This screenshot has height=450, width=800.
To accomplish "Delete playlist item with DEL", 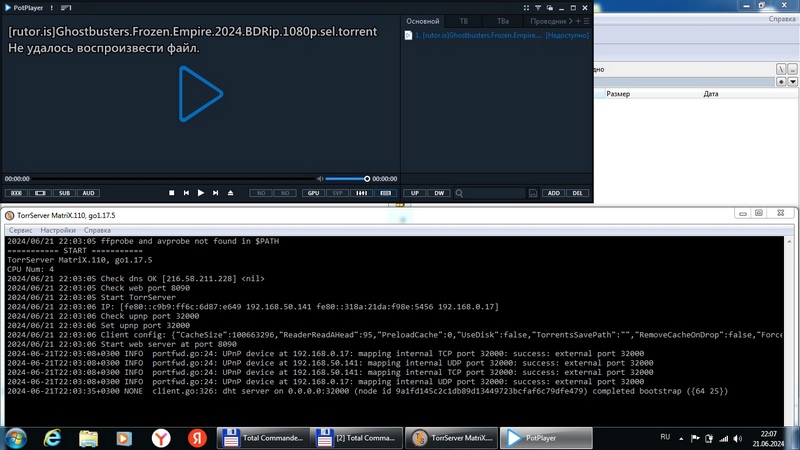I will (x=578, y=193).
